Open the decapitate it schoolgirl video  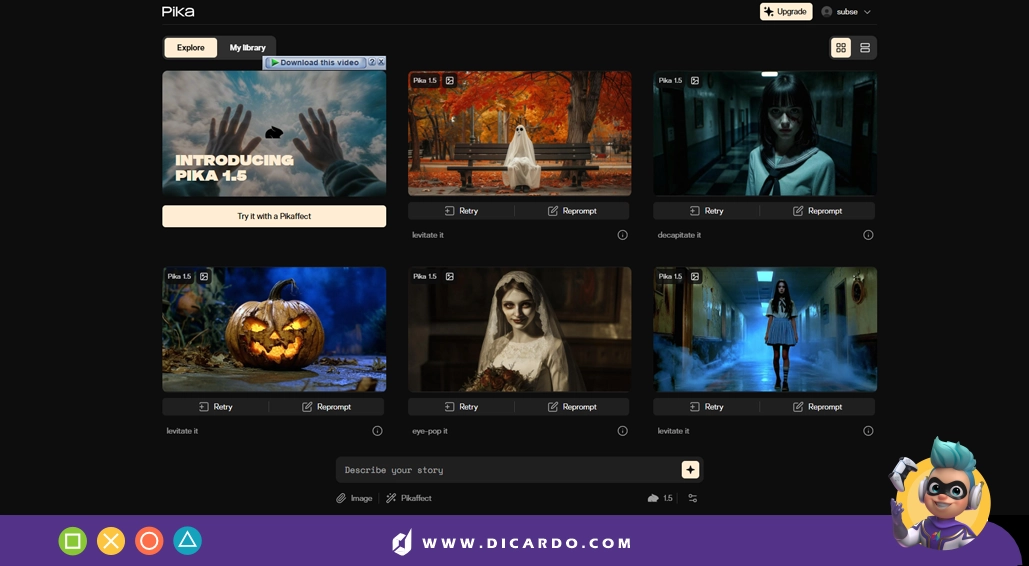(x=765, y=134)
